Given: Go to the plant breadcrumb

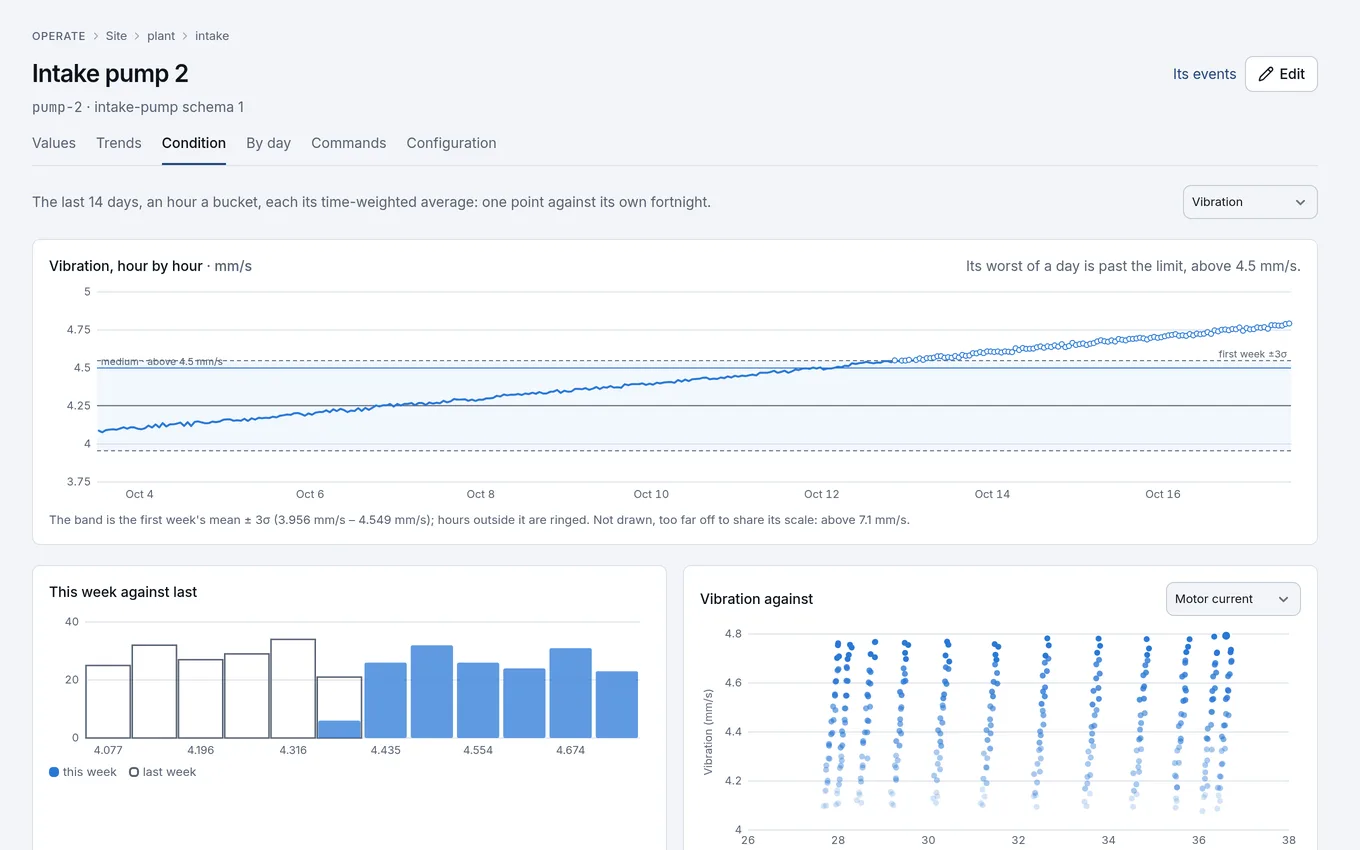Looking at the screenshot, I should pyautogui.click(x=161, y=36).
